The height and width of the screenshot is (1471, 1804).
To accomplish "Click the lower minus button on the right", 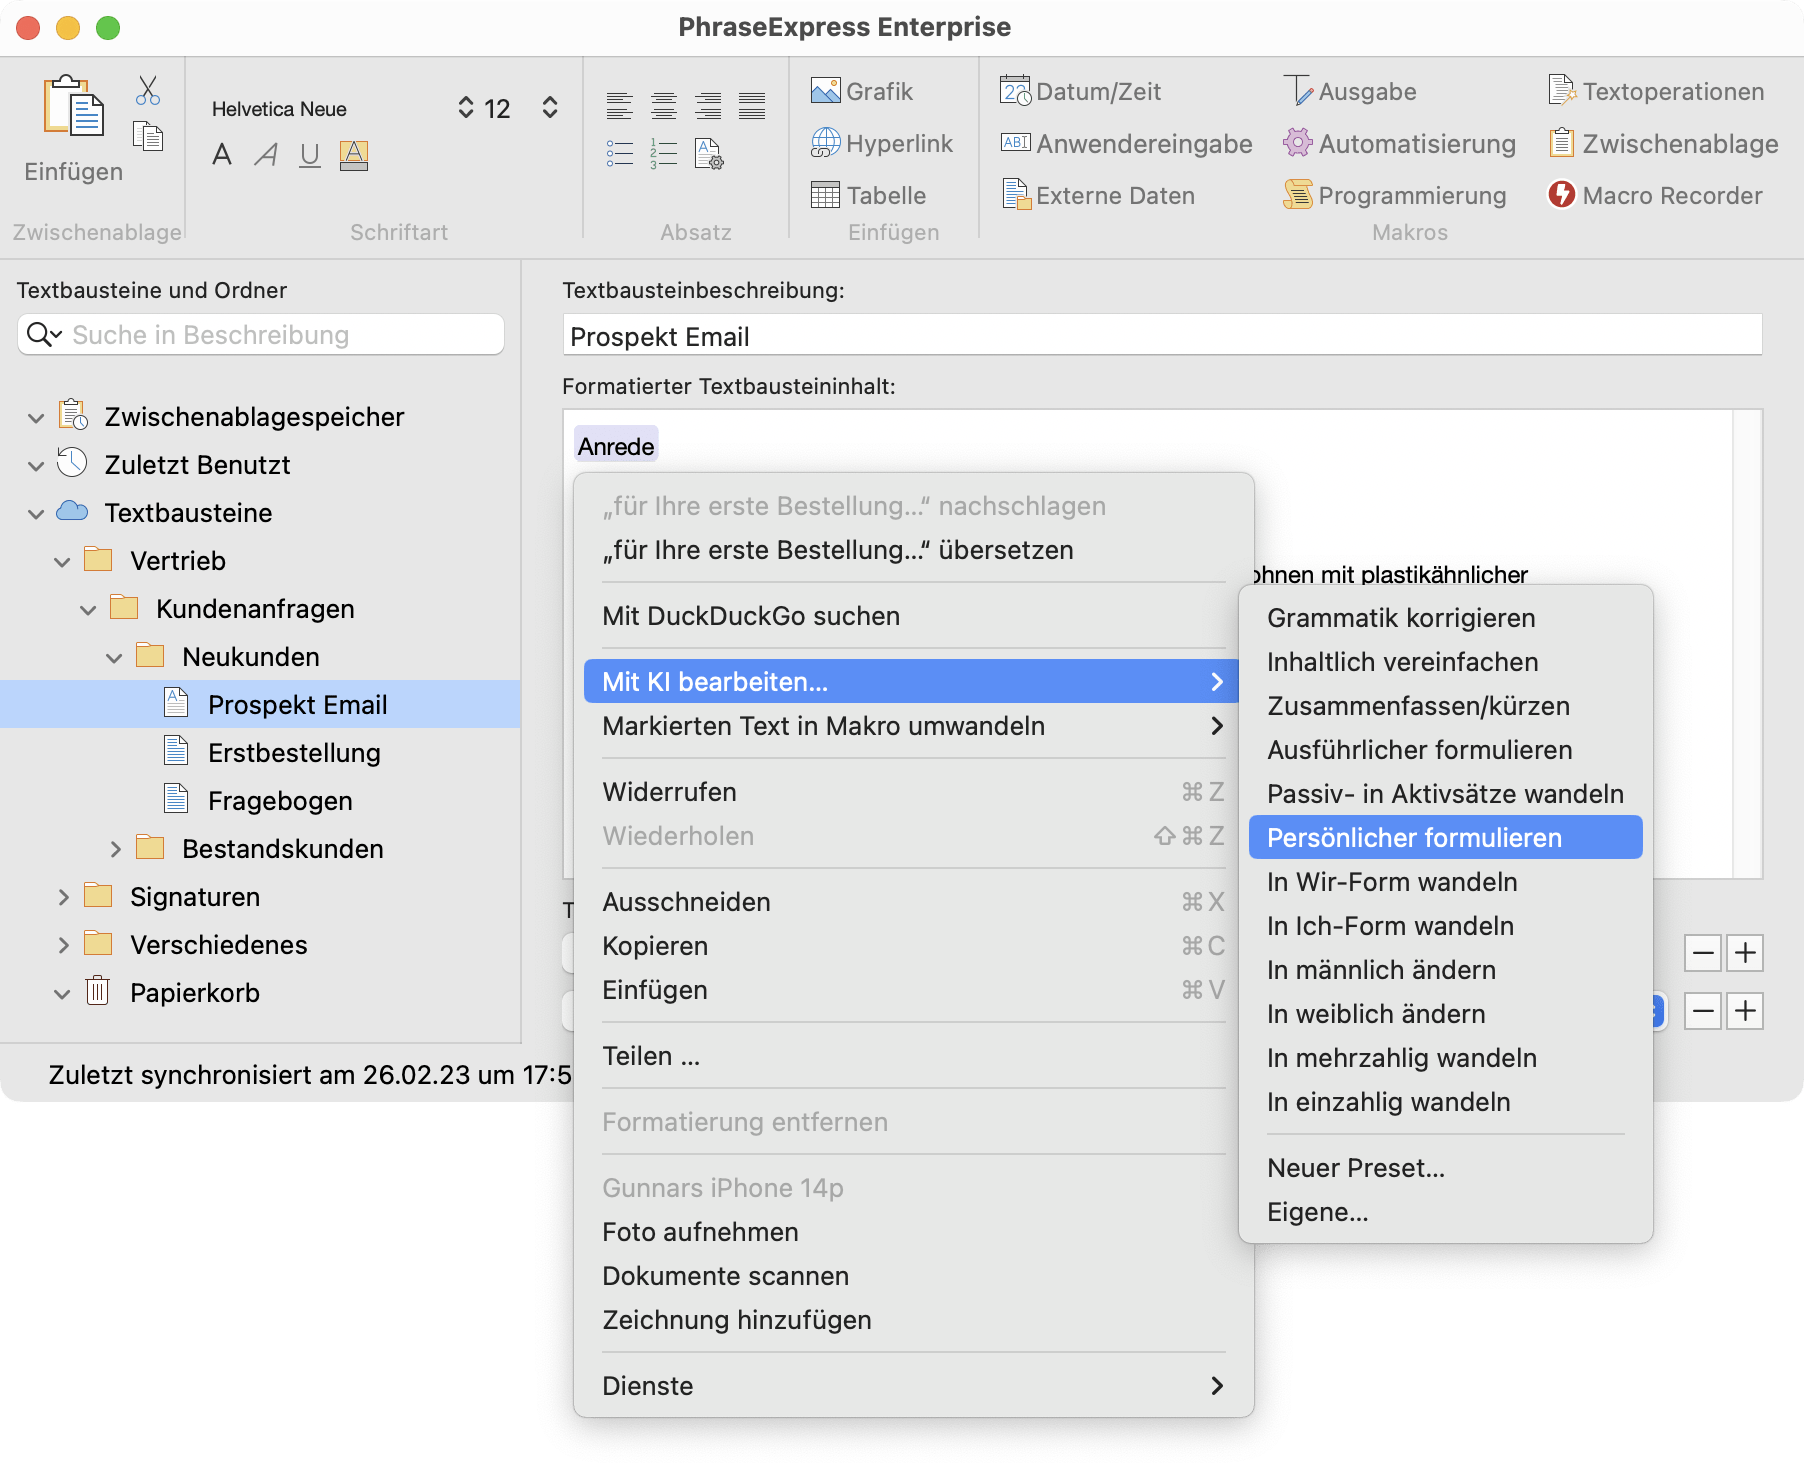I will [x=1703, y=1011].
